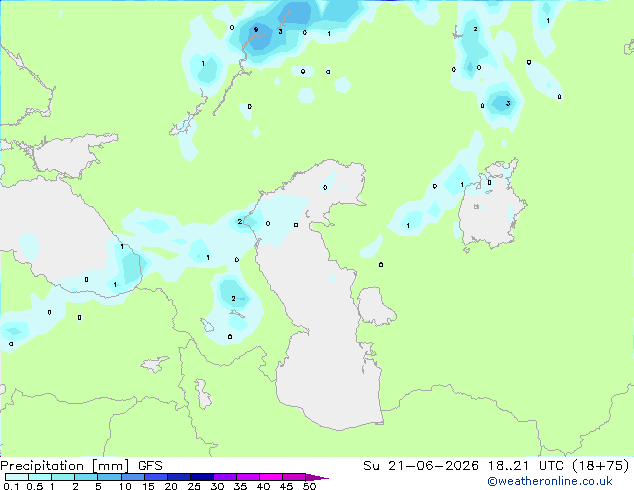Image resolution: width=634 pixels, height=490 pixels.
Task: Select the 0.5–1 mm legend color swatch
Action: tap(40, 477)
